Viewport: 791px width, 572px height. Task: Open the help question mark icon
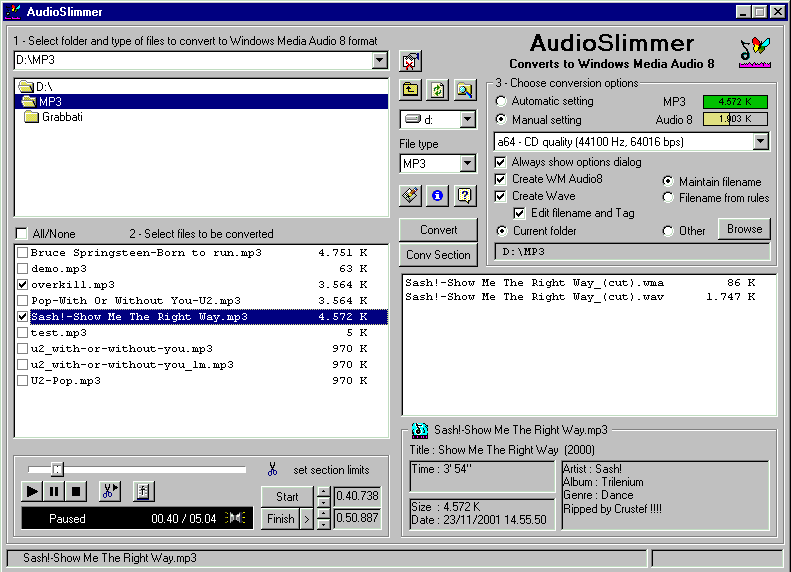point(465,195)
